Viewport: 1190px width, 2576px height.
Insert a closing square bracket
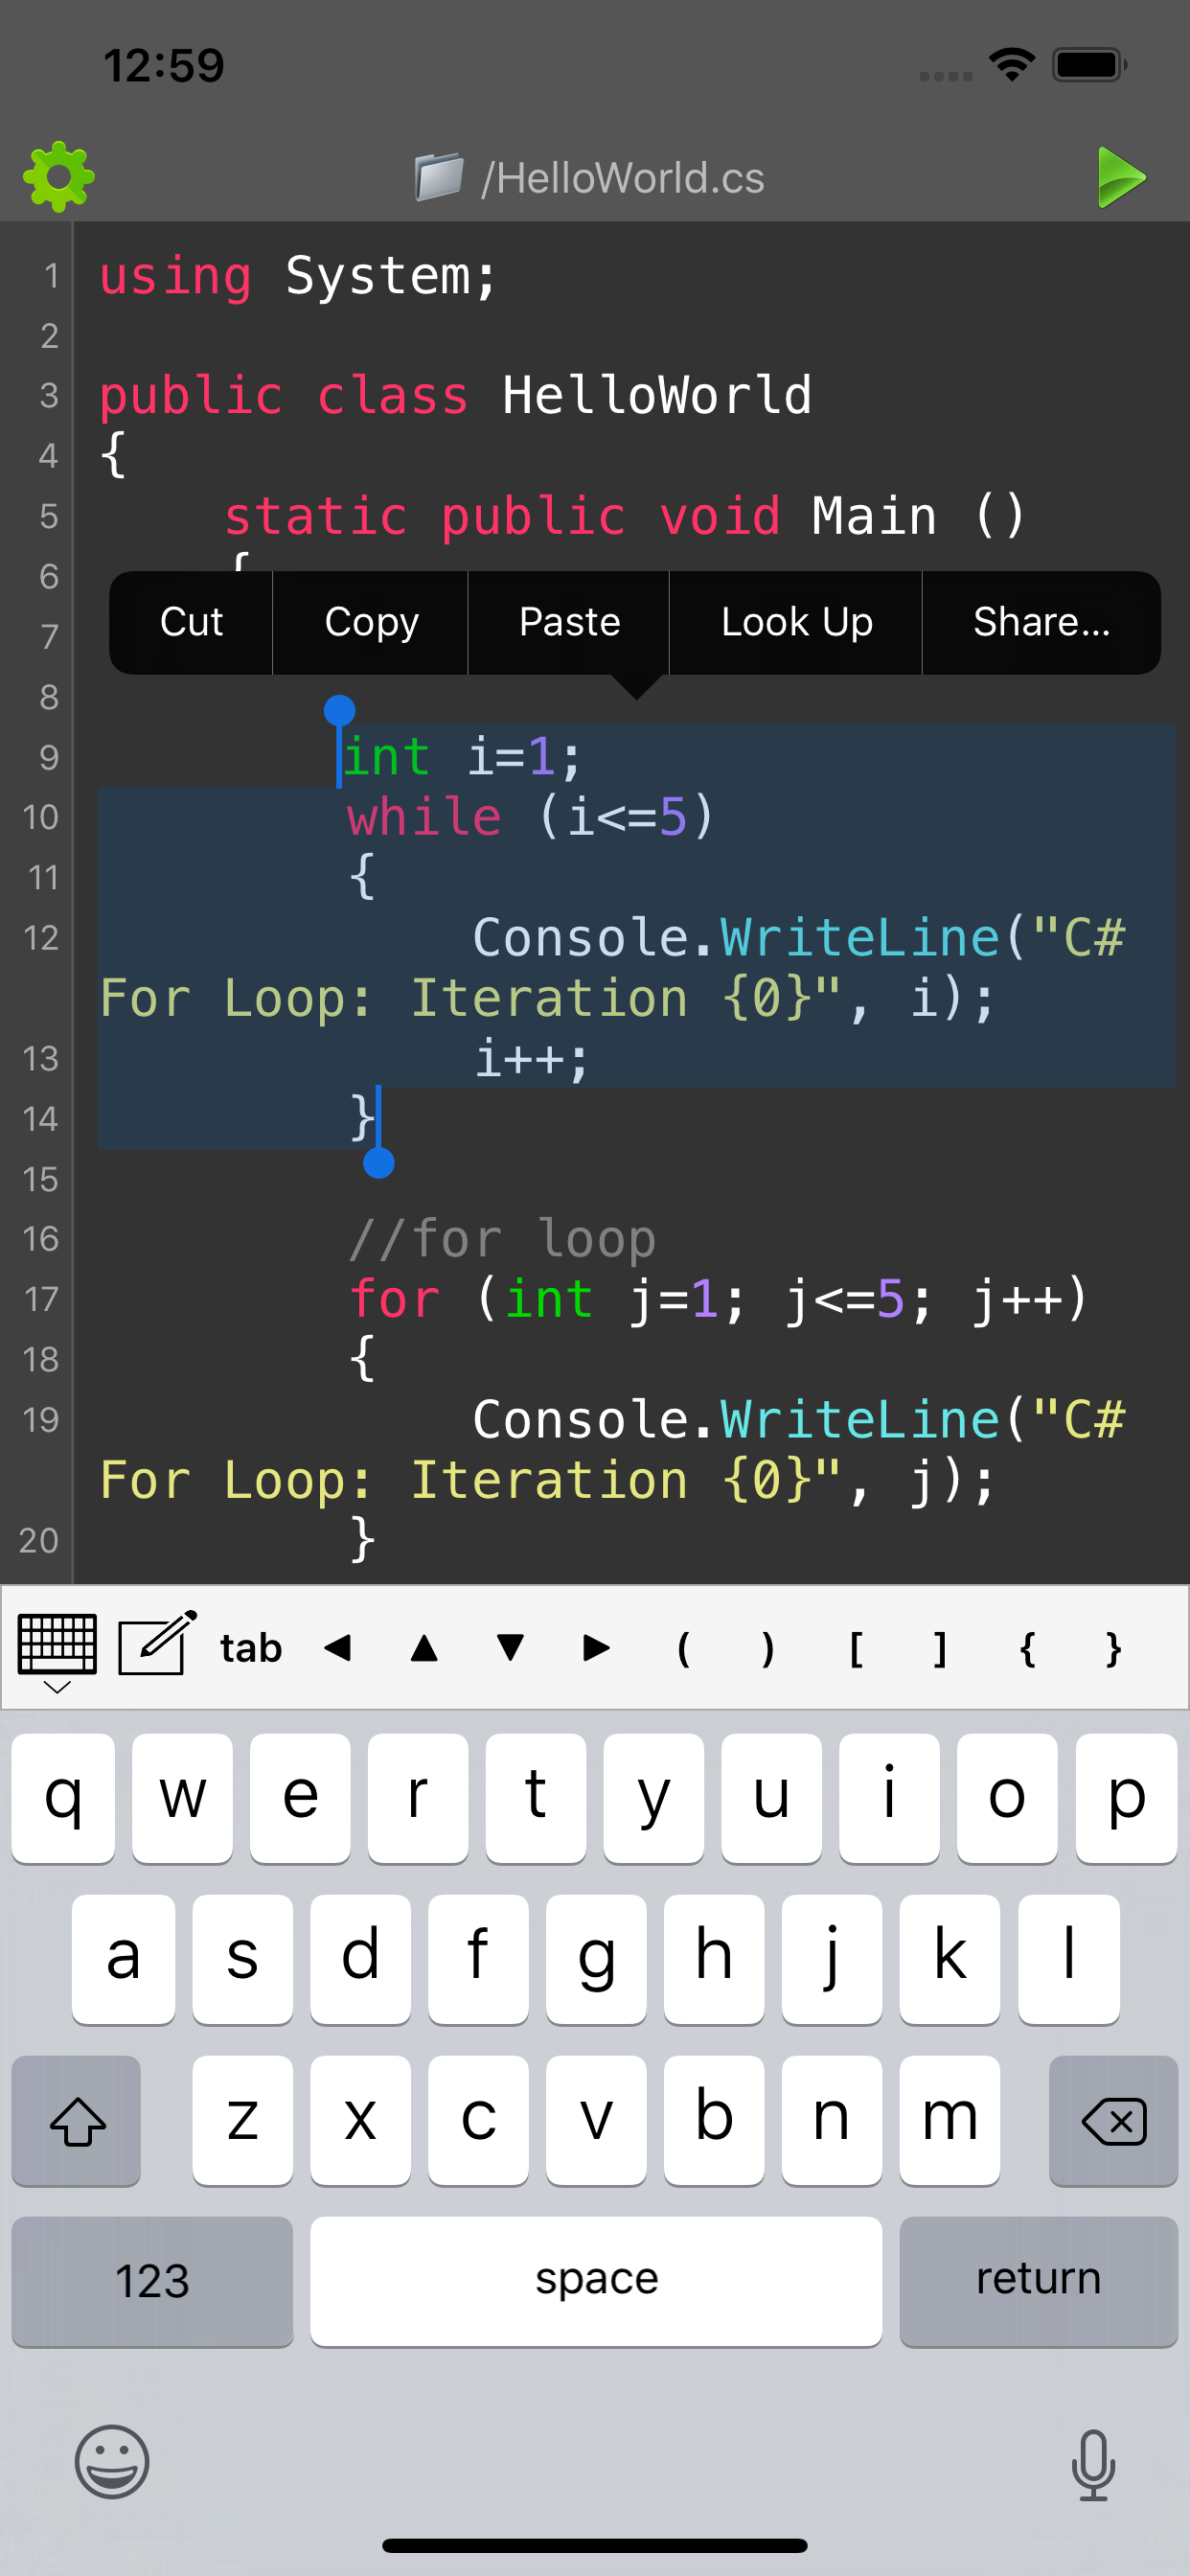click(940, 1648)
